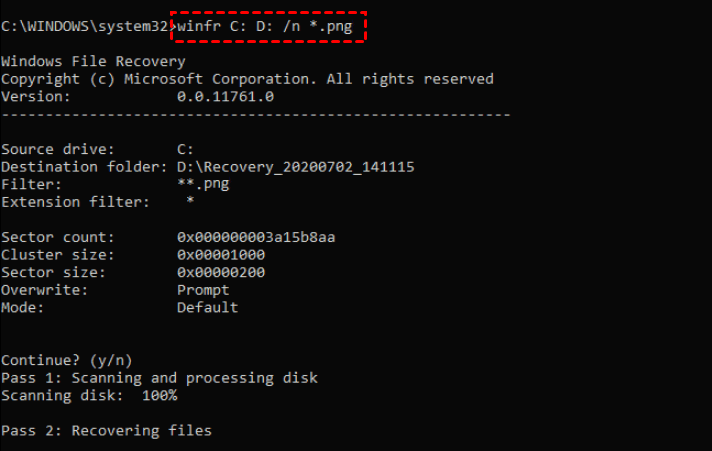Click the Overwrite value Prompt
The width and height of the screenshot is (712, 451).
[203, 290]
